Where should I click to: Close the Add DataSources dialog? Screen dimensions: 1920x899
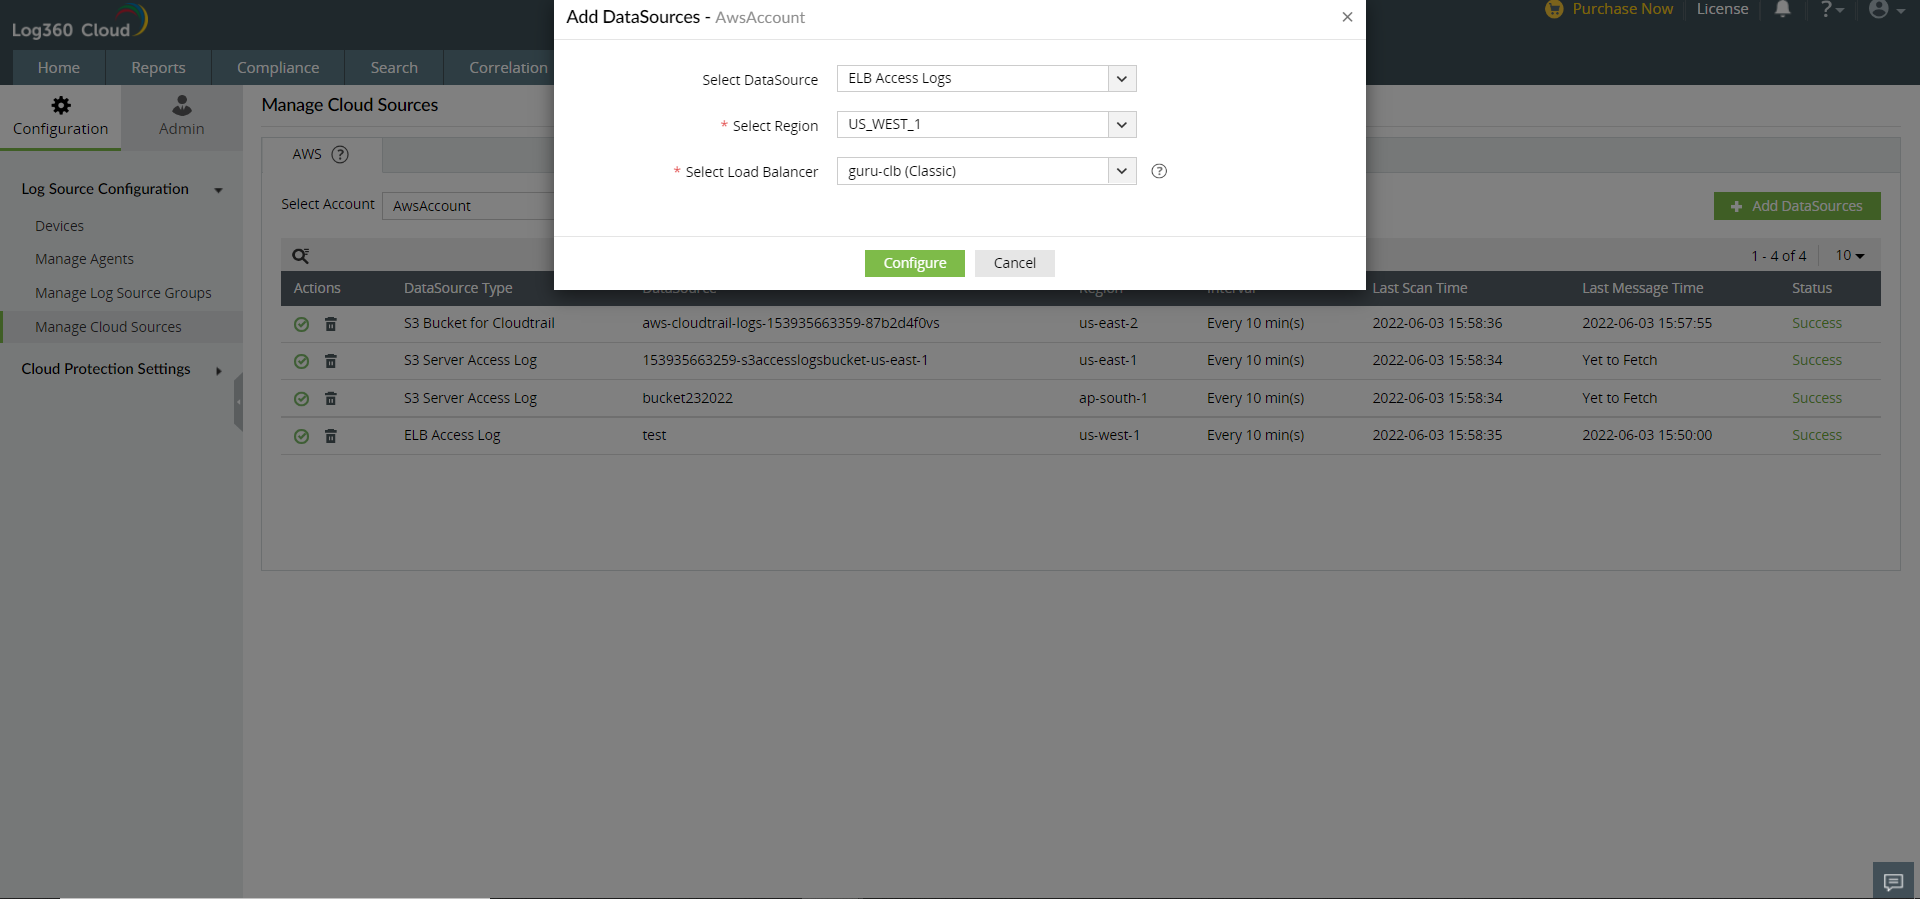pyautogui.click(x=1347, y=17)
